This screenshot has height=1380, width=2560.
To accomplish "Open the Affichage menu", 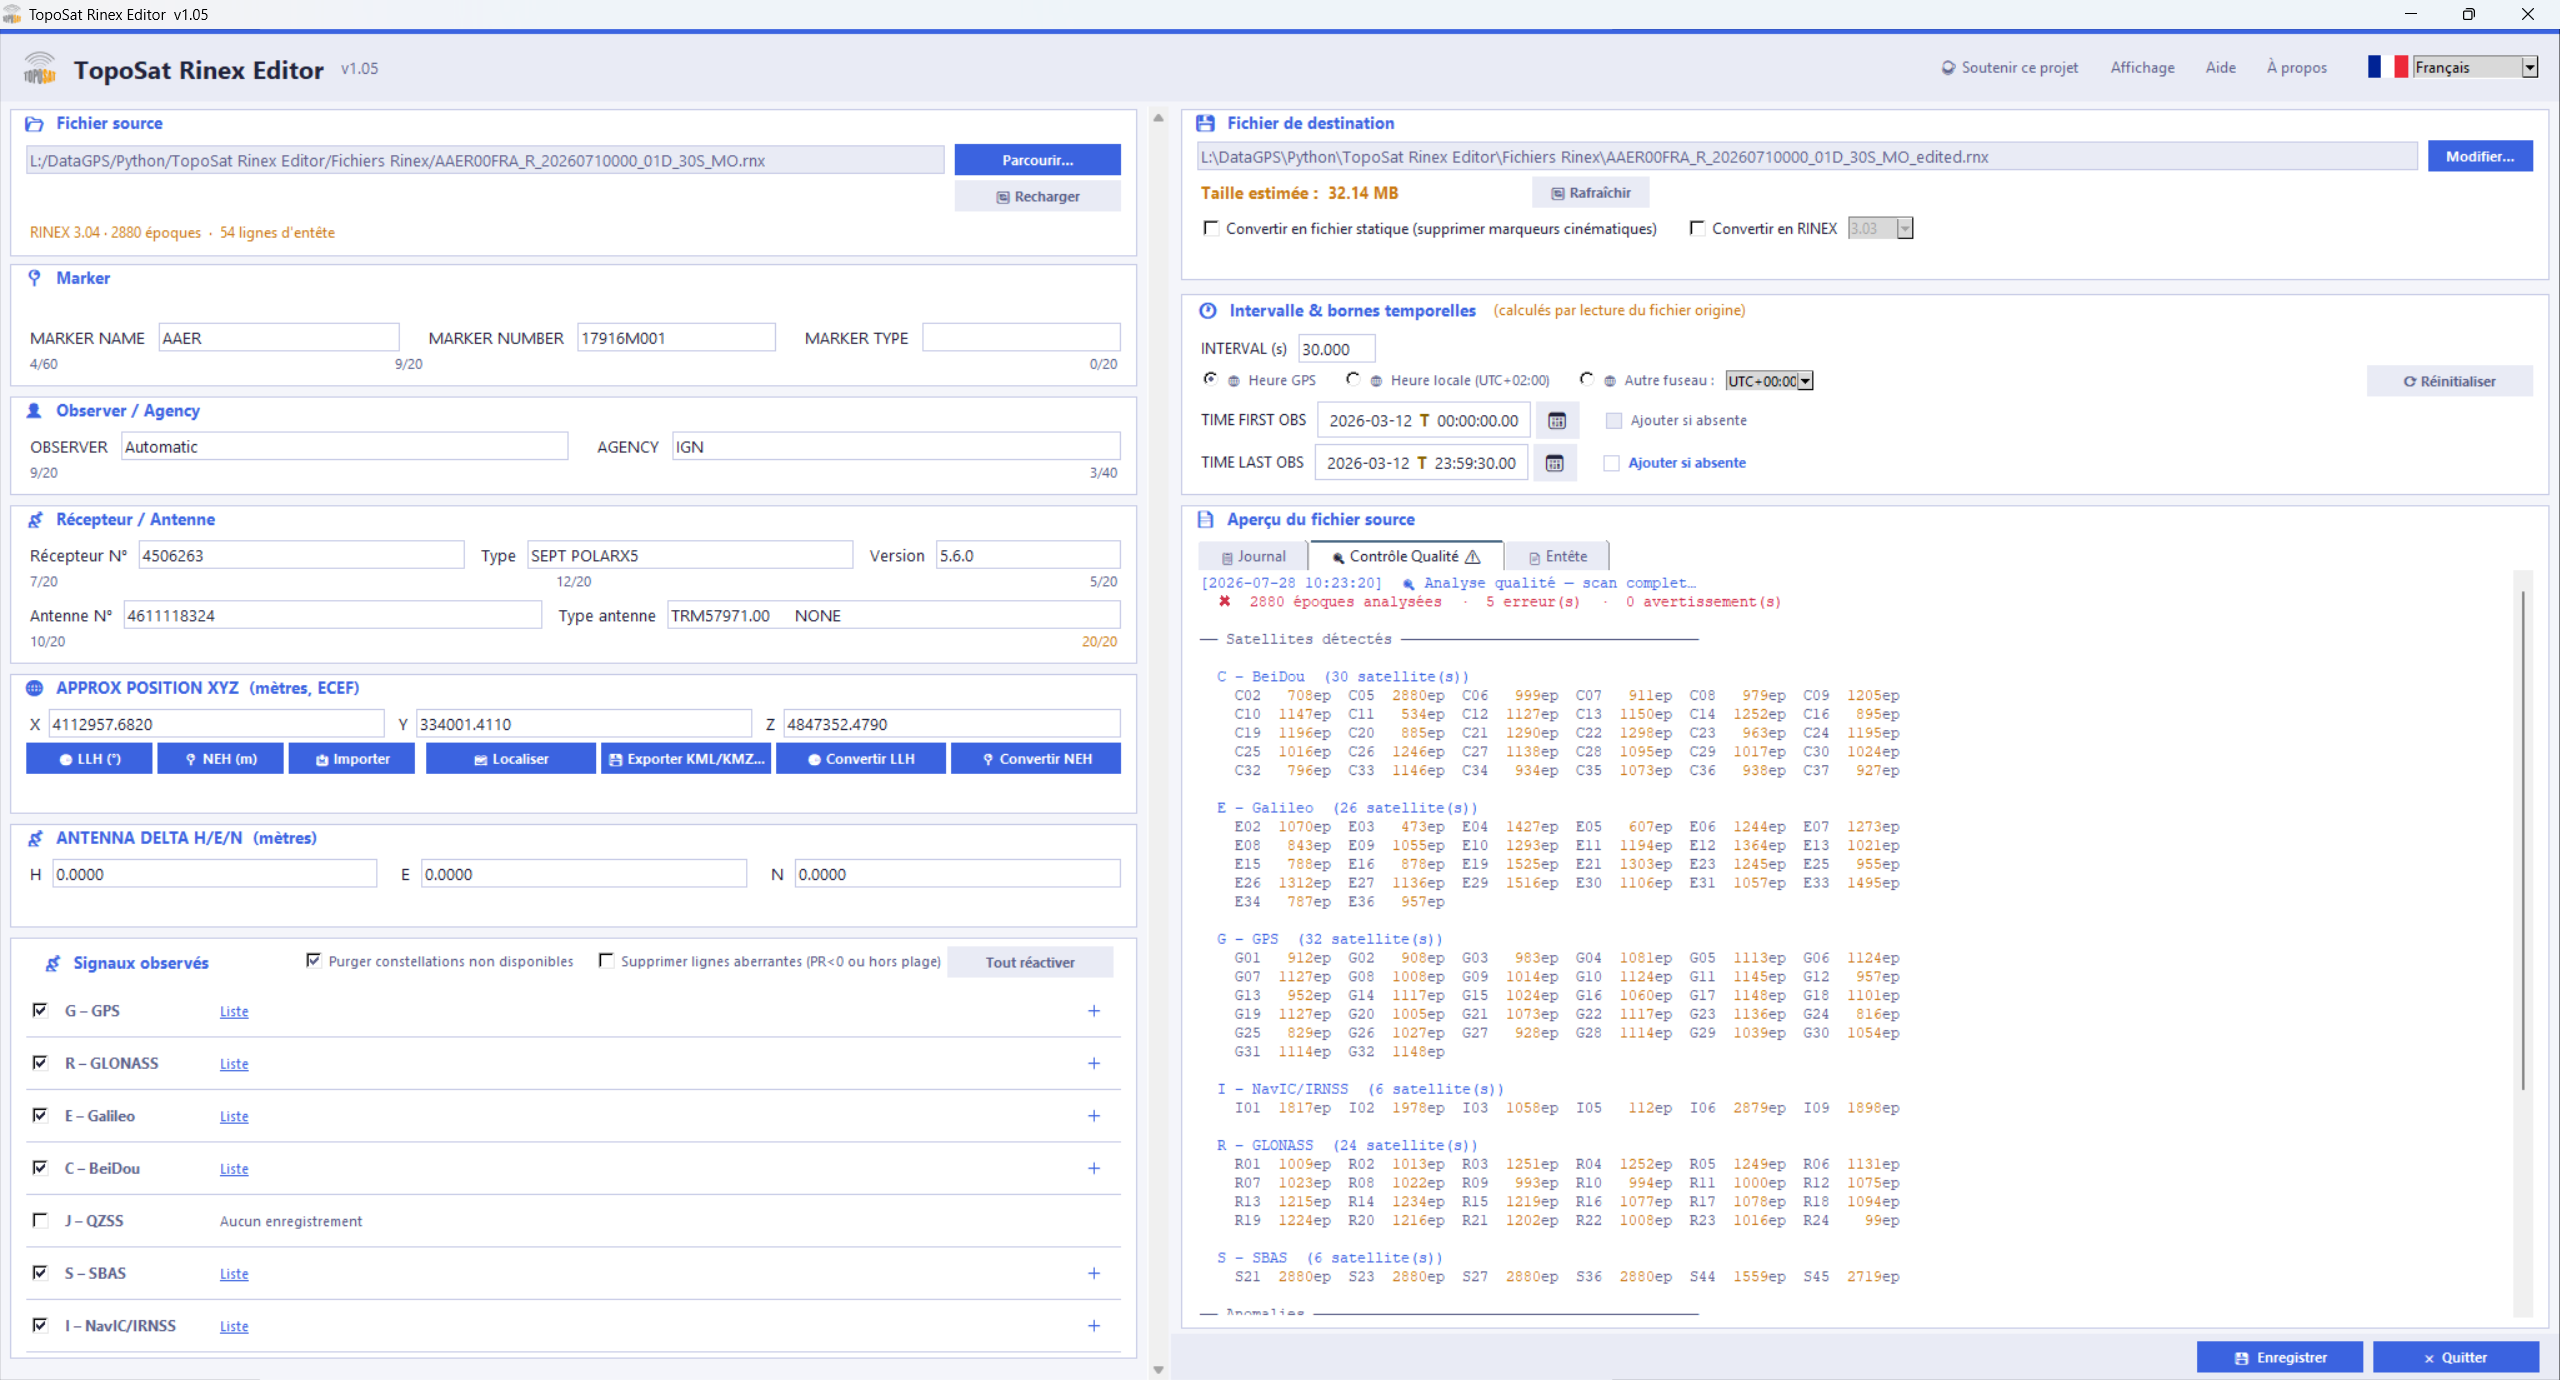I will coord(2142,68).
